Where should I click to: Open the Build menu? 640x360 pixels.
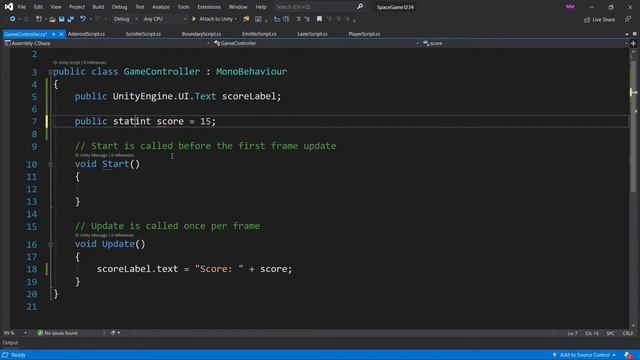point(98,7)
